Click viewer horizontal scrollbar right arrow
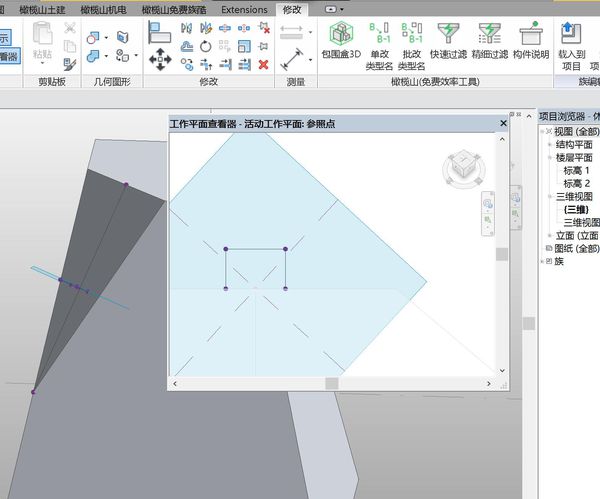 (488, 383)
